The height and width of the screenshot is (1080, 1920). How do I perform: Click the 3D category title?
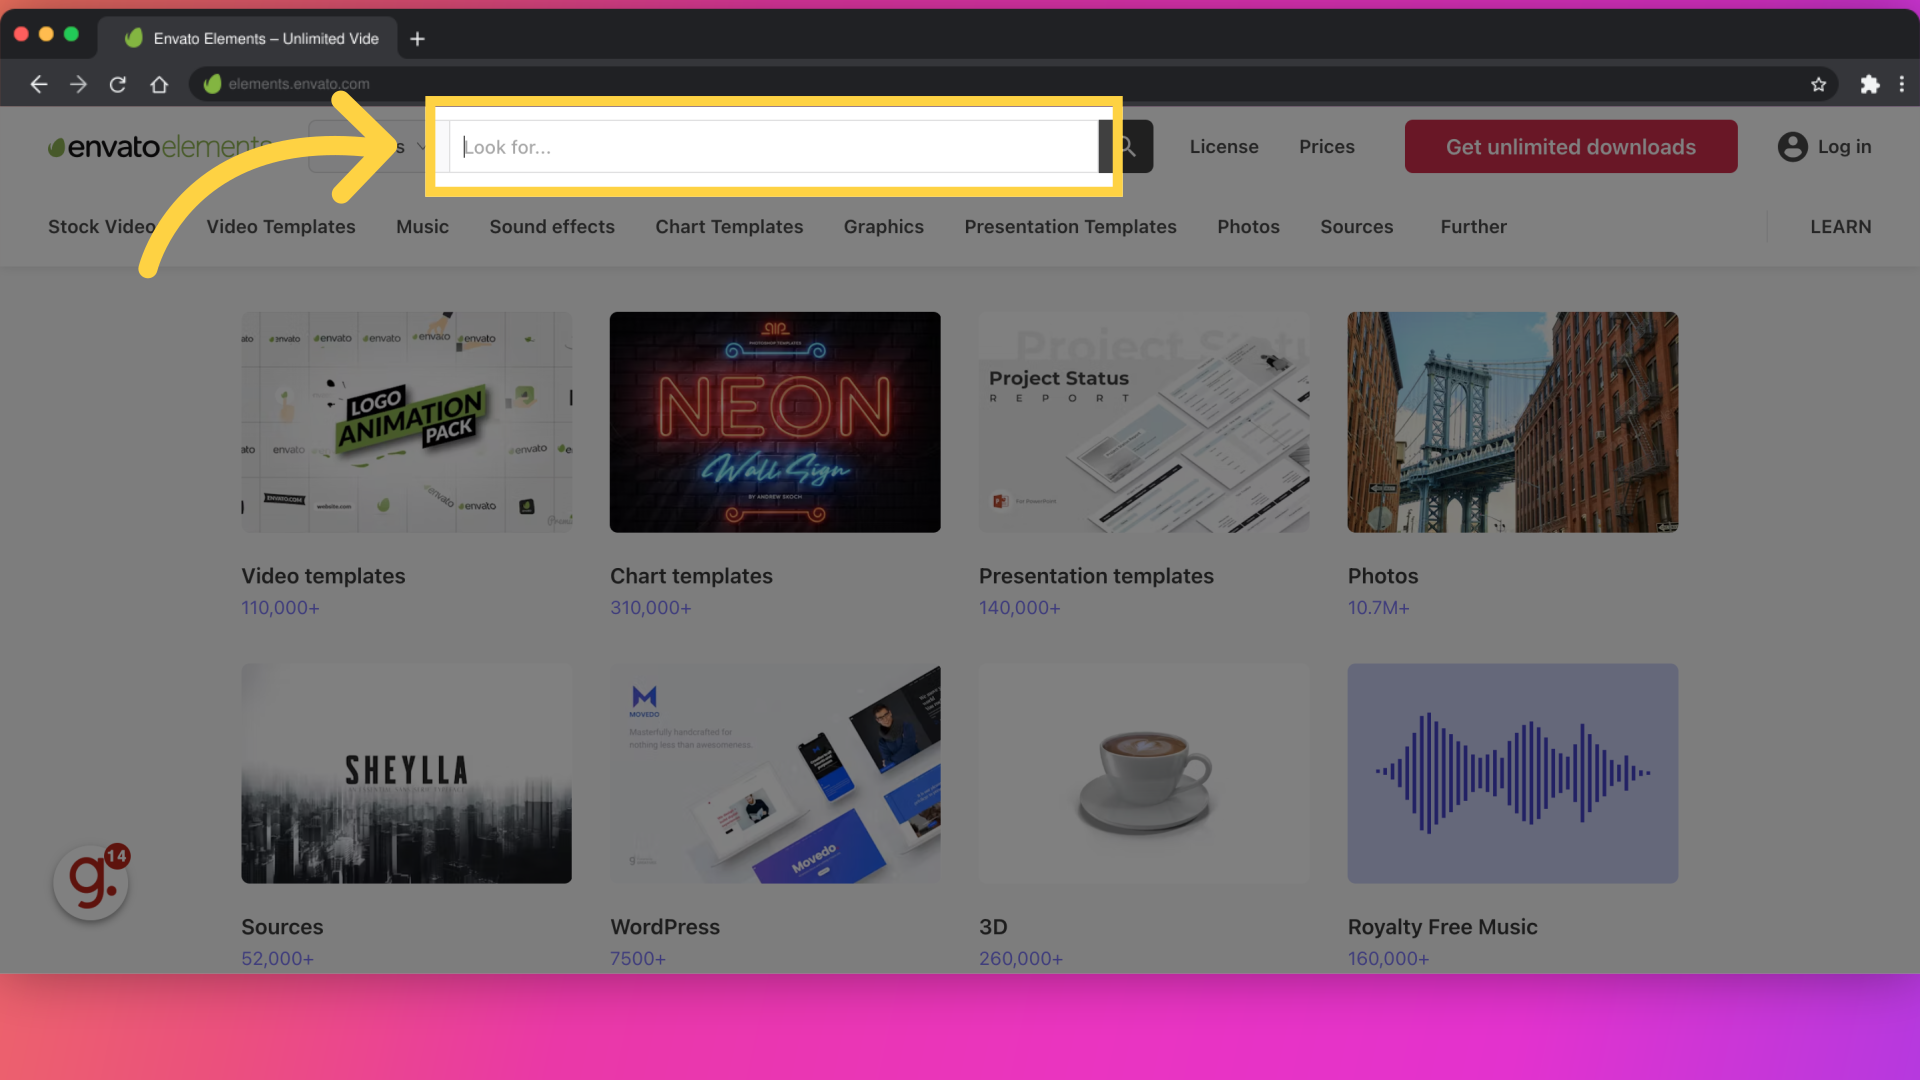tap(993, 927)
